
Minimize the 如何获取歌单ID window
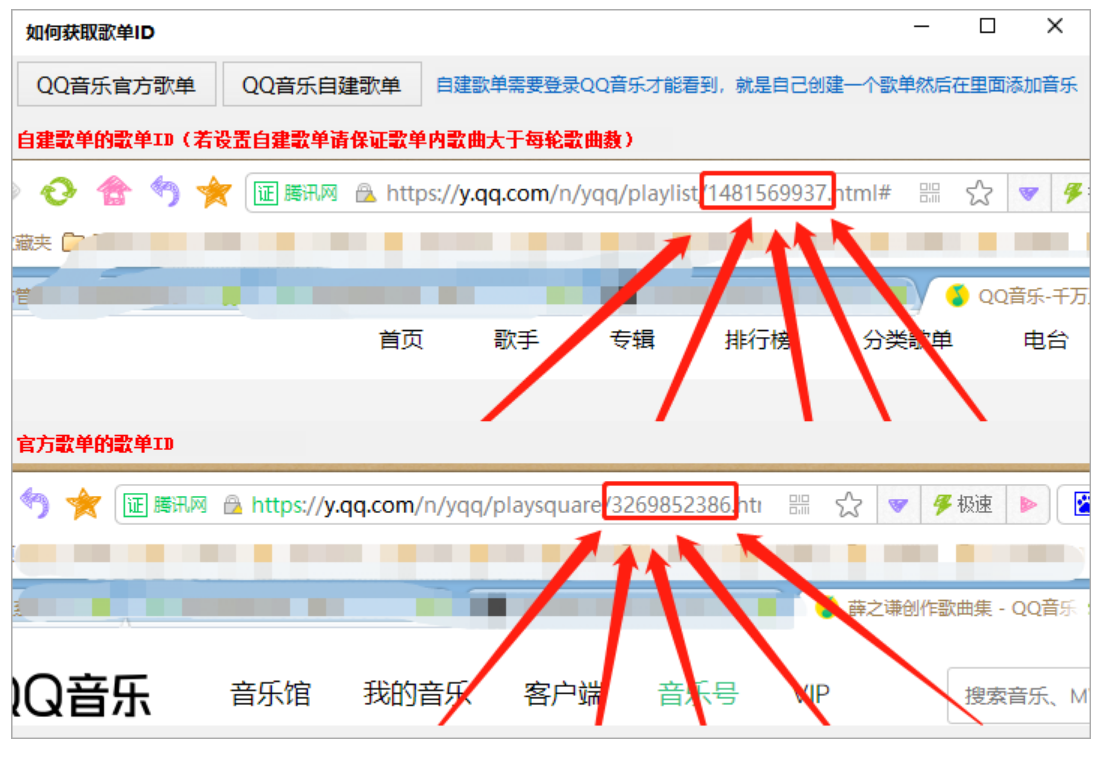point(921,27)
